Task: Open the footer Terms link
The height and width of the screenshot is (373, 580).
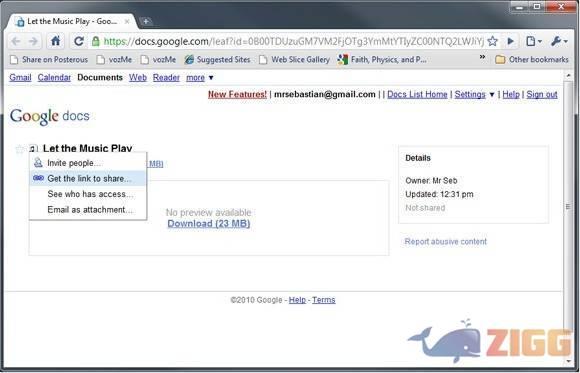Action: click(324, 300)
